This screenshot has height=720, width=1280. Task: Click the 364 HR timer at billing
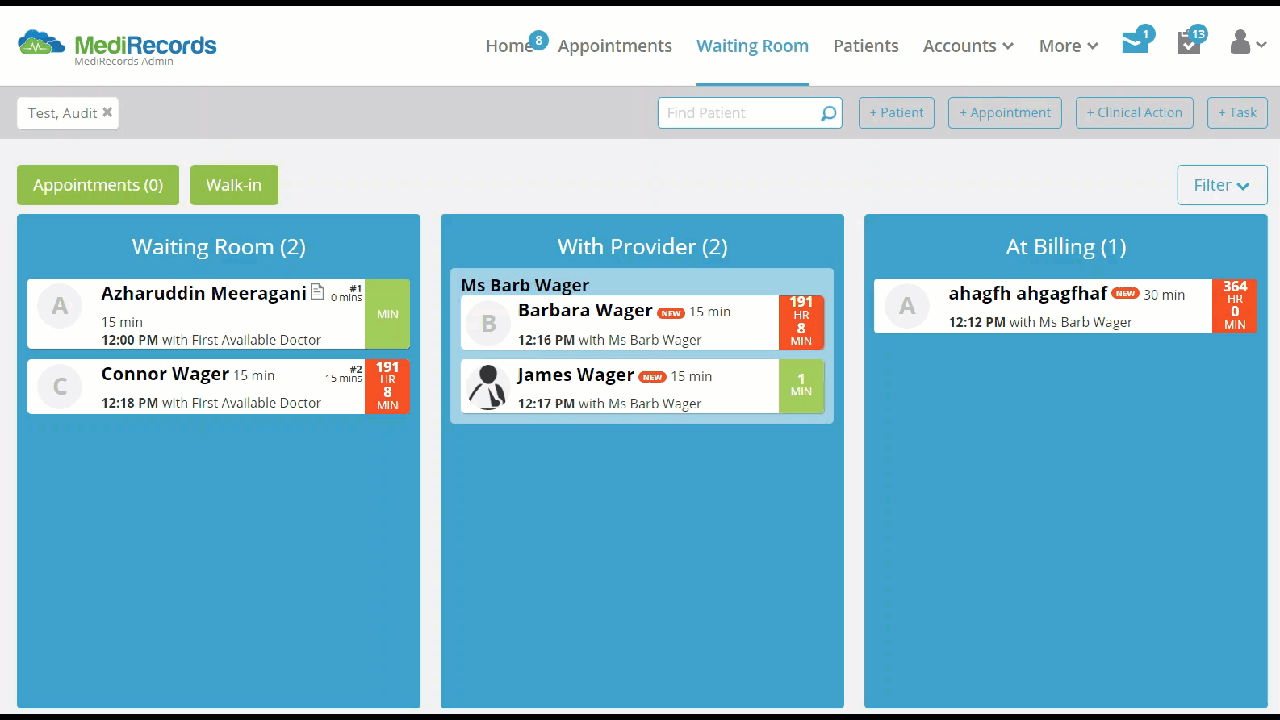(x=1235, y=306)
